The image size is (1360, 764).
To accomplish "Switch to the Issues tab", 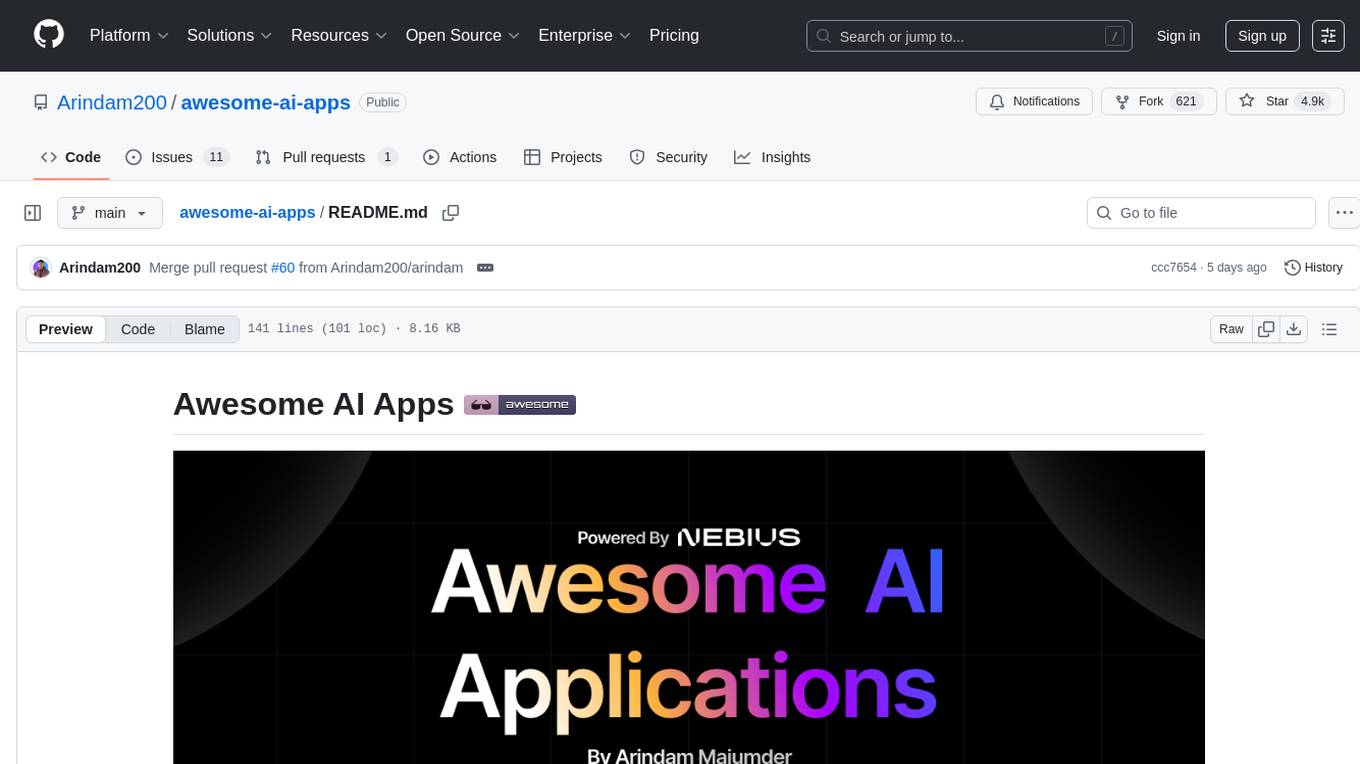I will coord(177,157).
